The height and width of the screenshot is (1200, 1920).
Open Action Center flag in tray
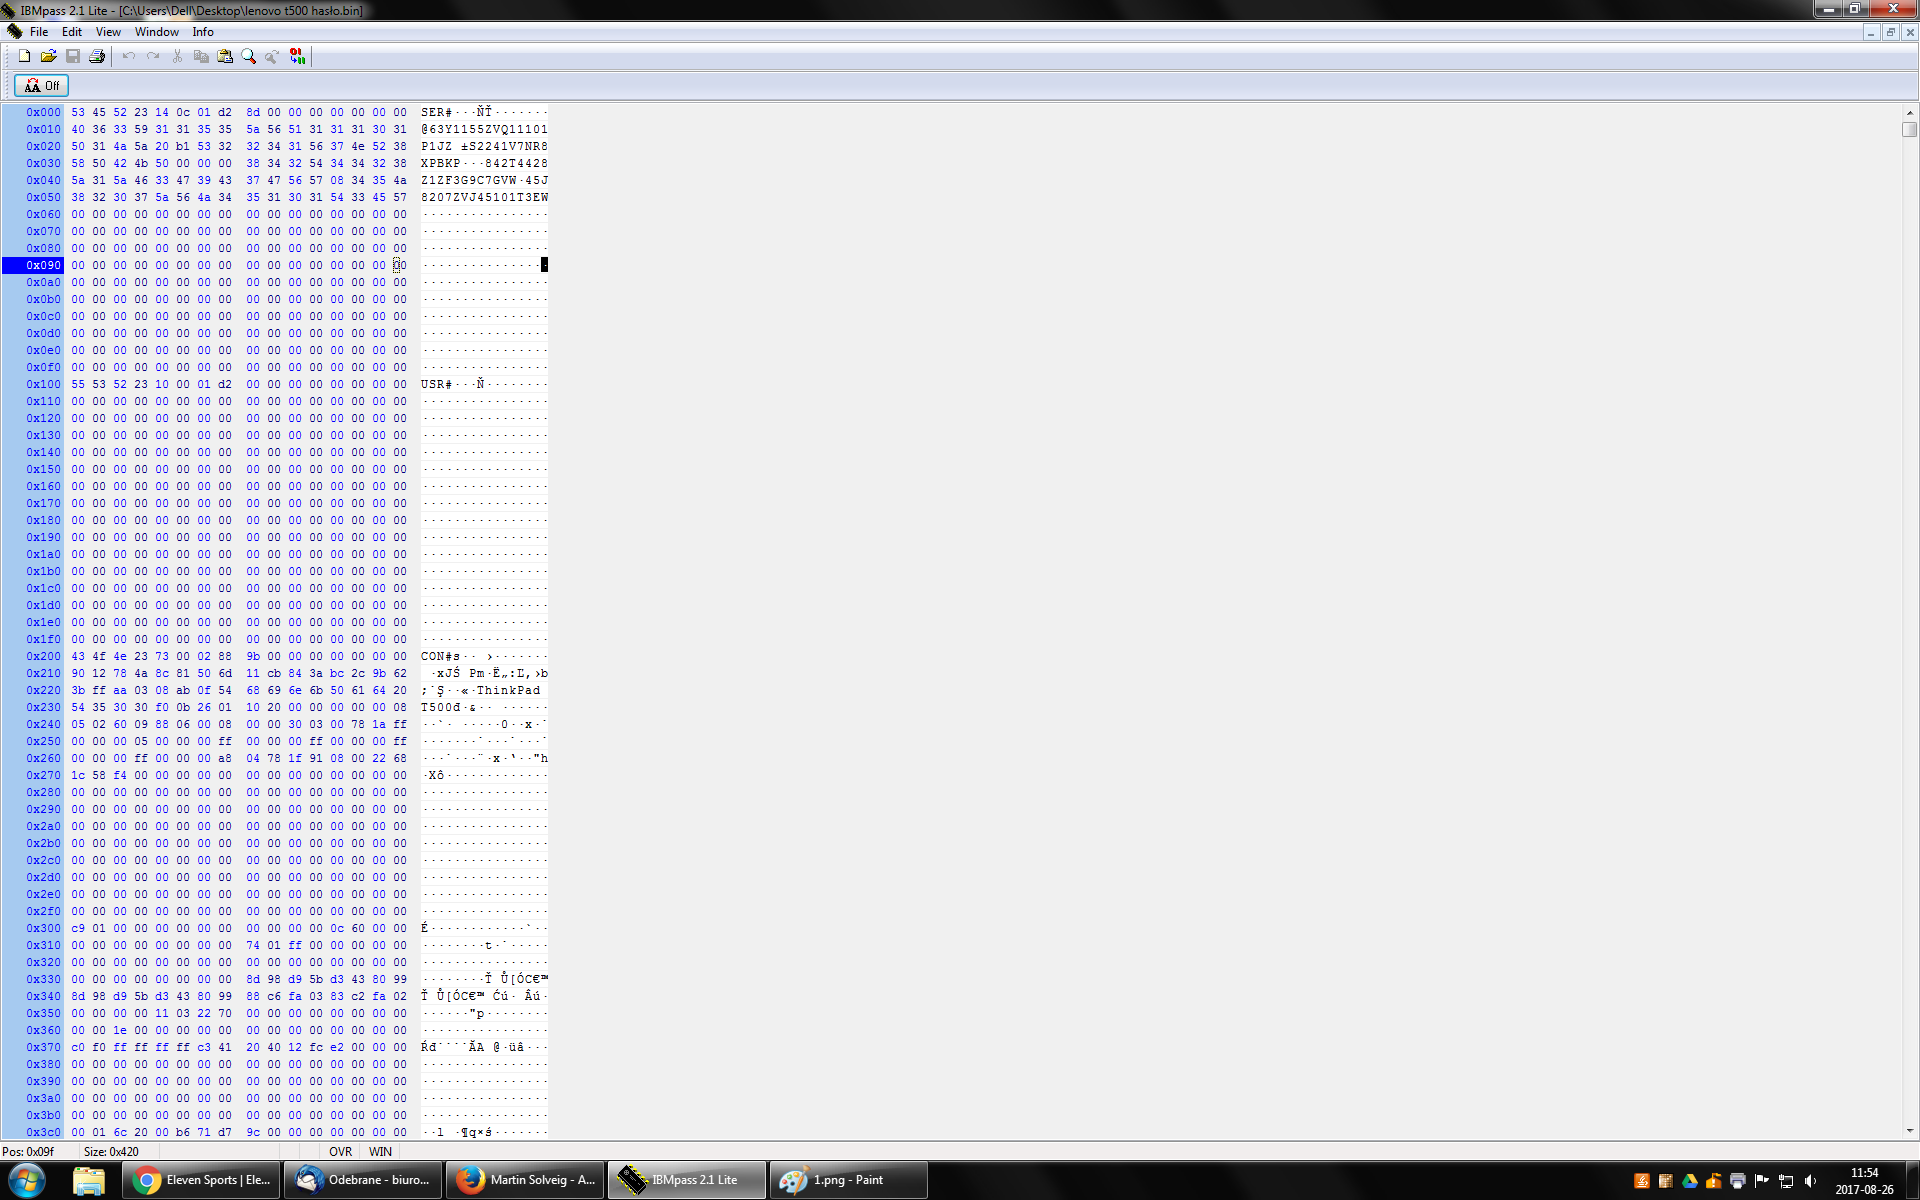coord(1762,1181)
